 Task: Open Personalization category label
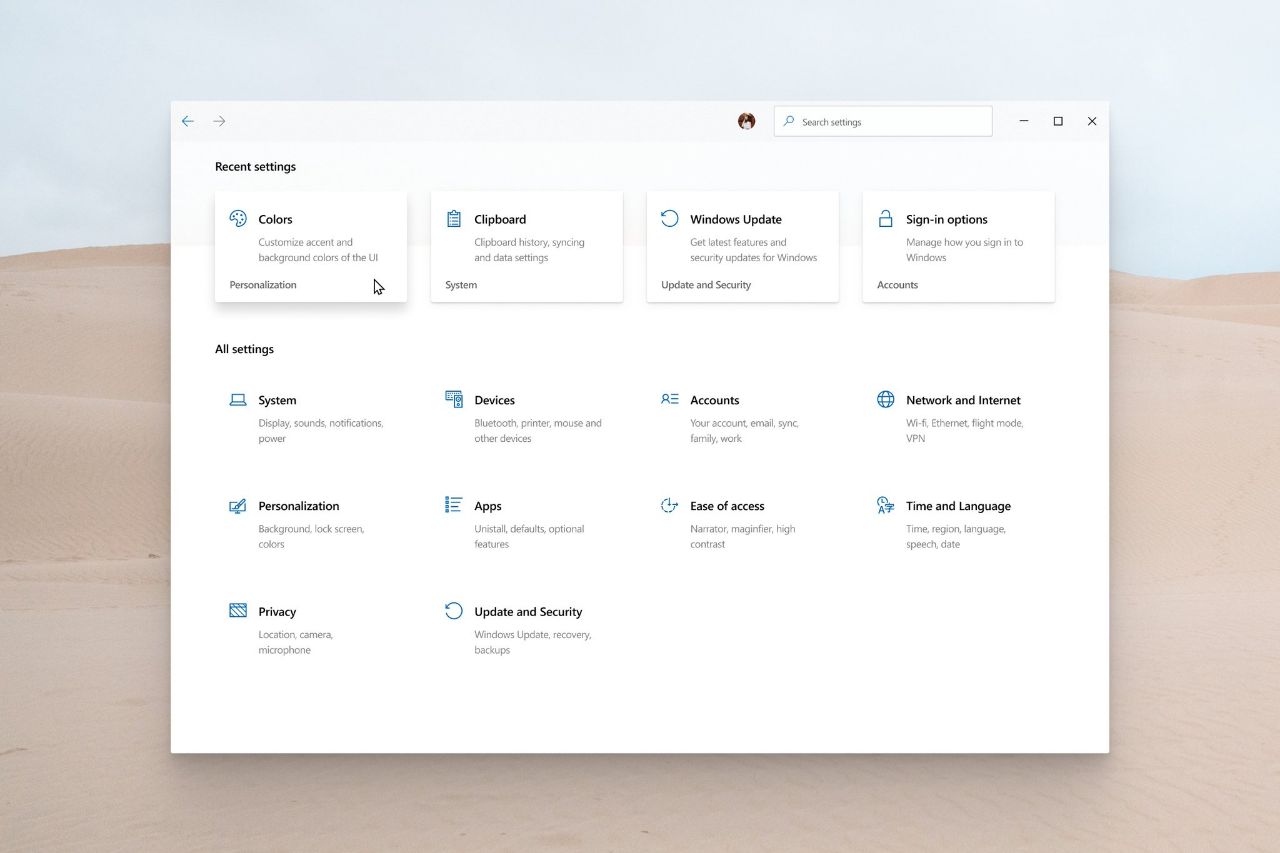click(299, 506)
